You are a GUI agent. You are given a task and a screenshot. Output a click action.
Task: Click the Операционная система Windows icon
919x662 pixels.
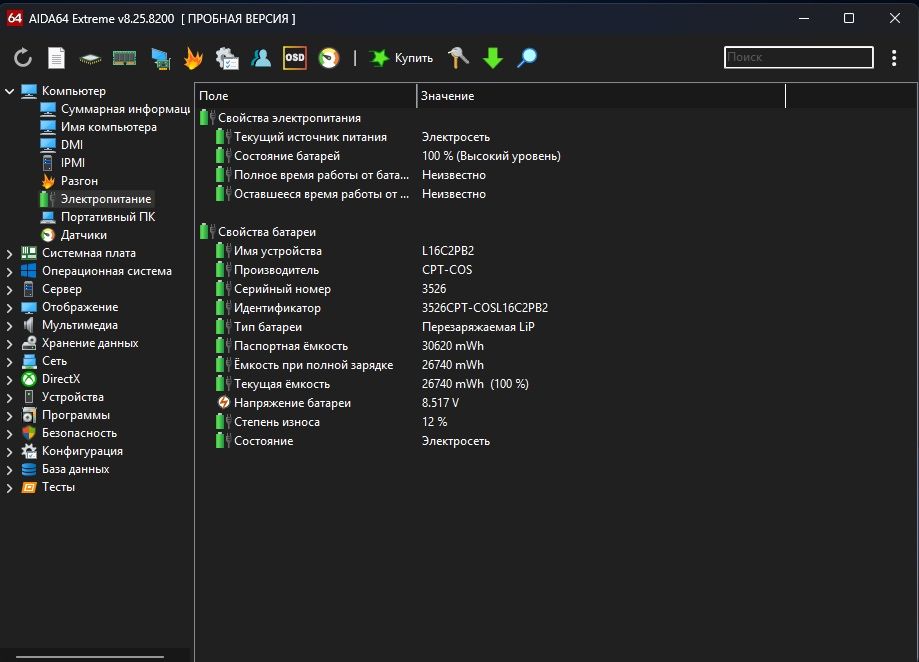(x=29, y=271)
